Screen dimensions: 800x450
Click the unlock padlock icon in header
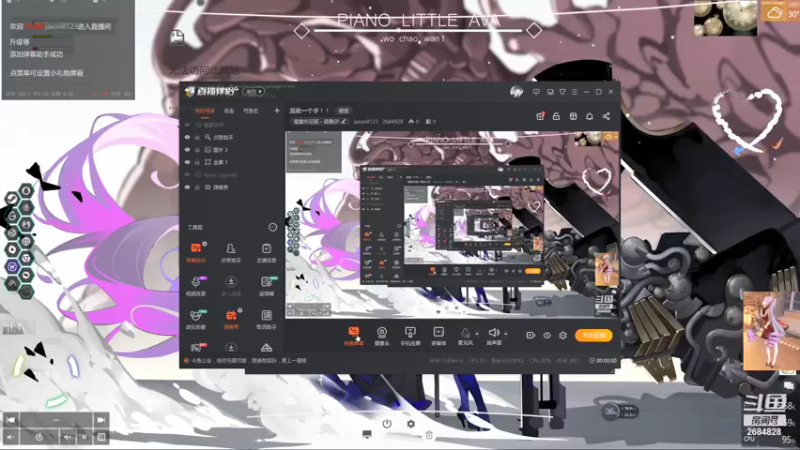556,116
